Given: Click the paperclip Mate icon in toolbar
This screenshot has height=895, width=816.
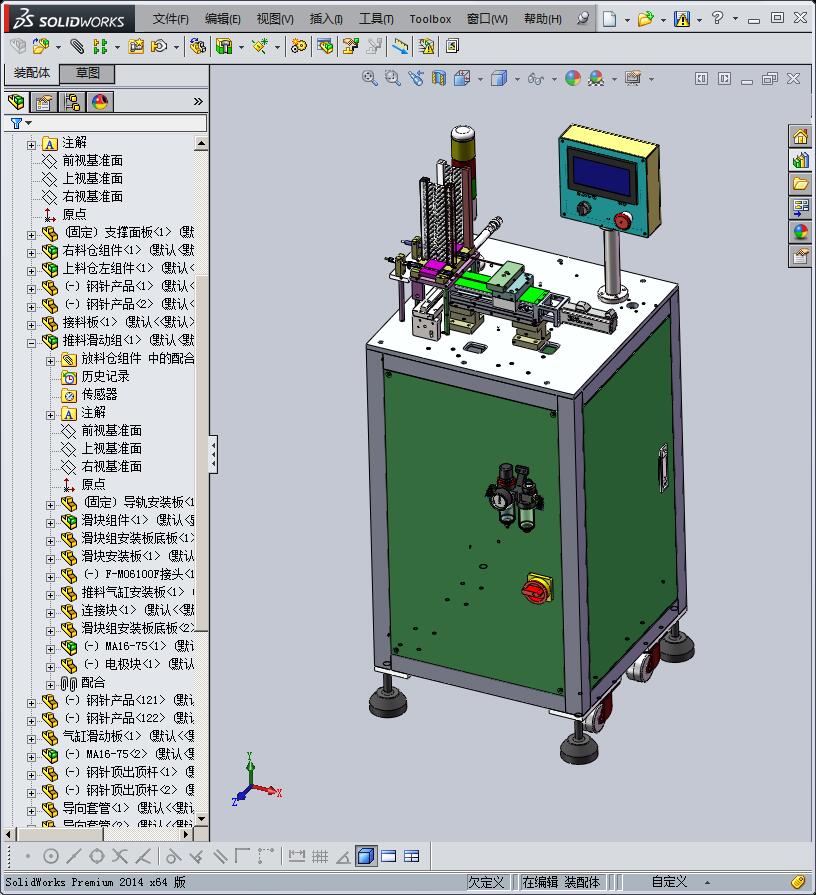Looking at the screenshot, I should click(76, 46).
